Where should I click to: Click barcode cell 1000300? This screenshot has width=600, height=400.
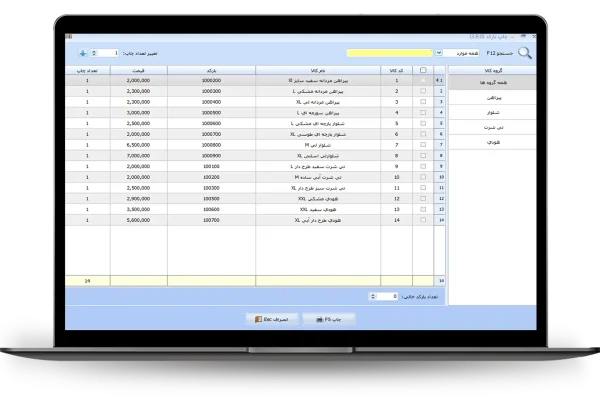pyautogui.click(x=211, y=91)
